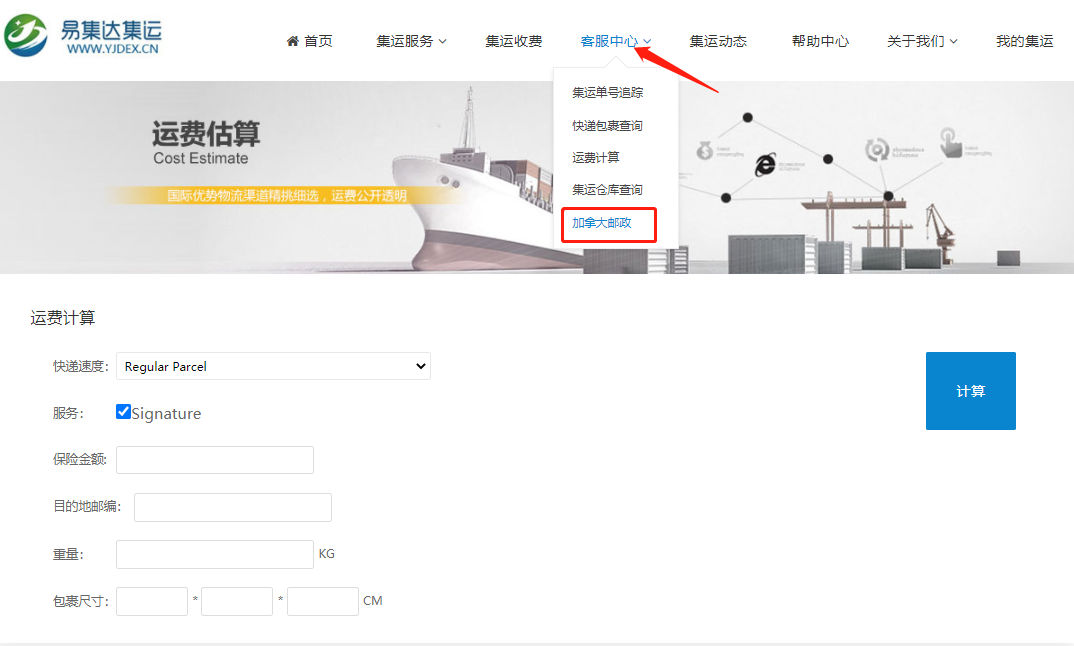Viewport: 1074px width, 646px height.
Task: Uncheck the Signature checkbox
Action: click(x=124, y=412)
